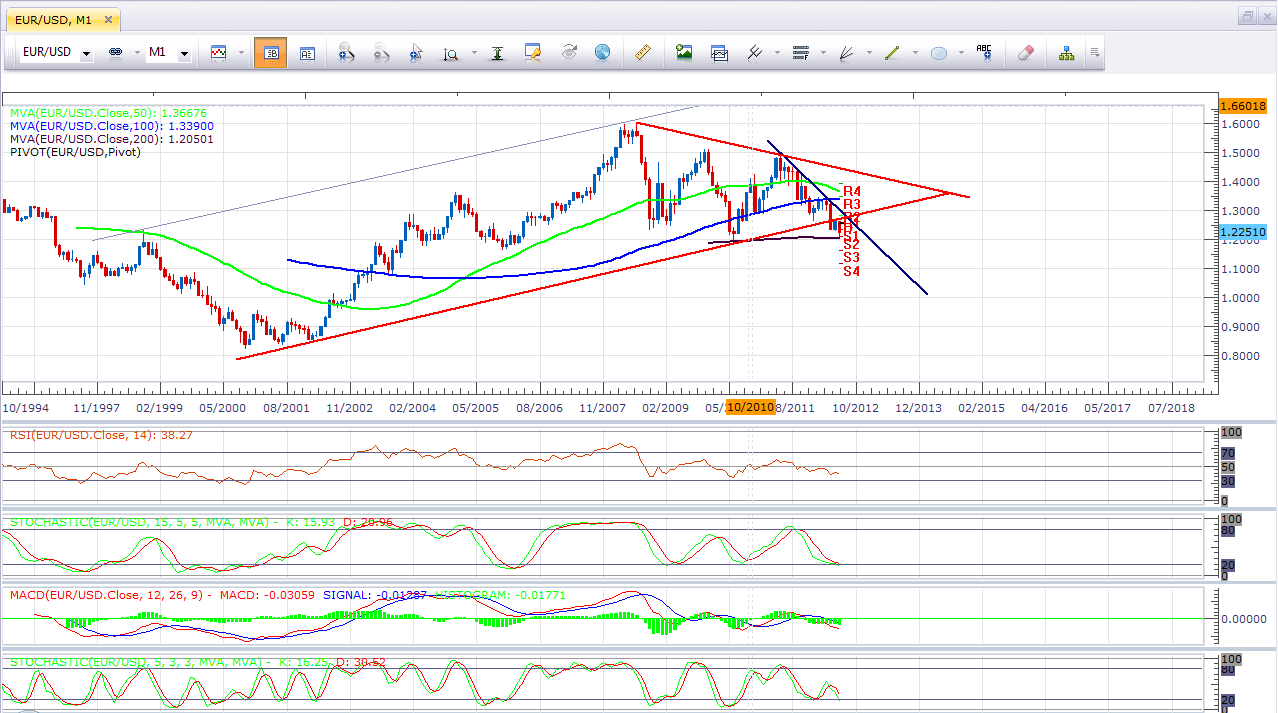Click the 11/2007 date axis label
1278x713 pixels.
click(605, 408)
